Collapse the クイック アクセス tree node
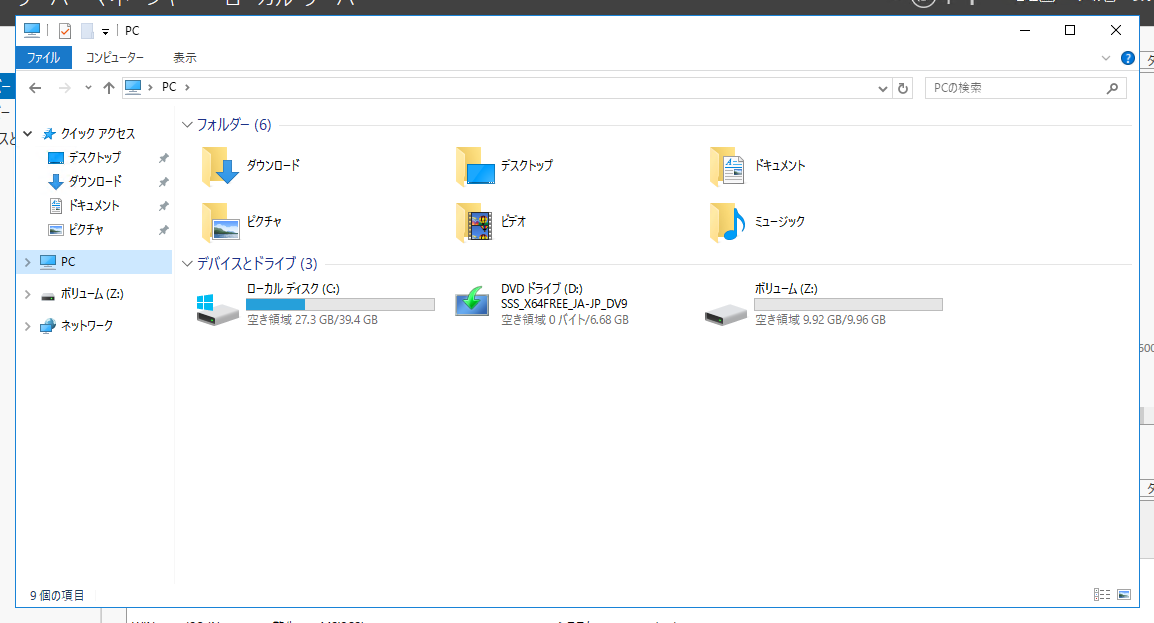Screen dimensions: 1154x623 point(28,134)
